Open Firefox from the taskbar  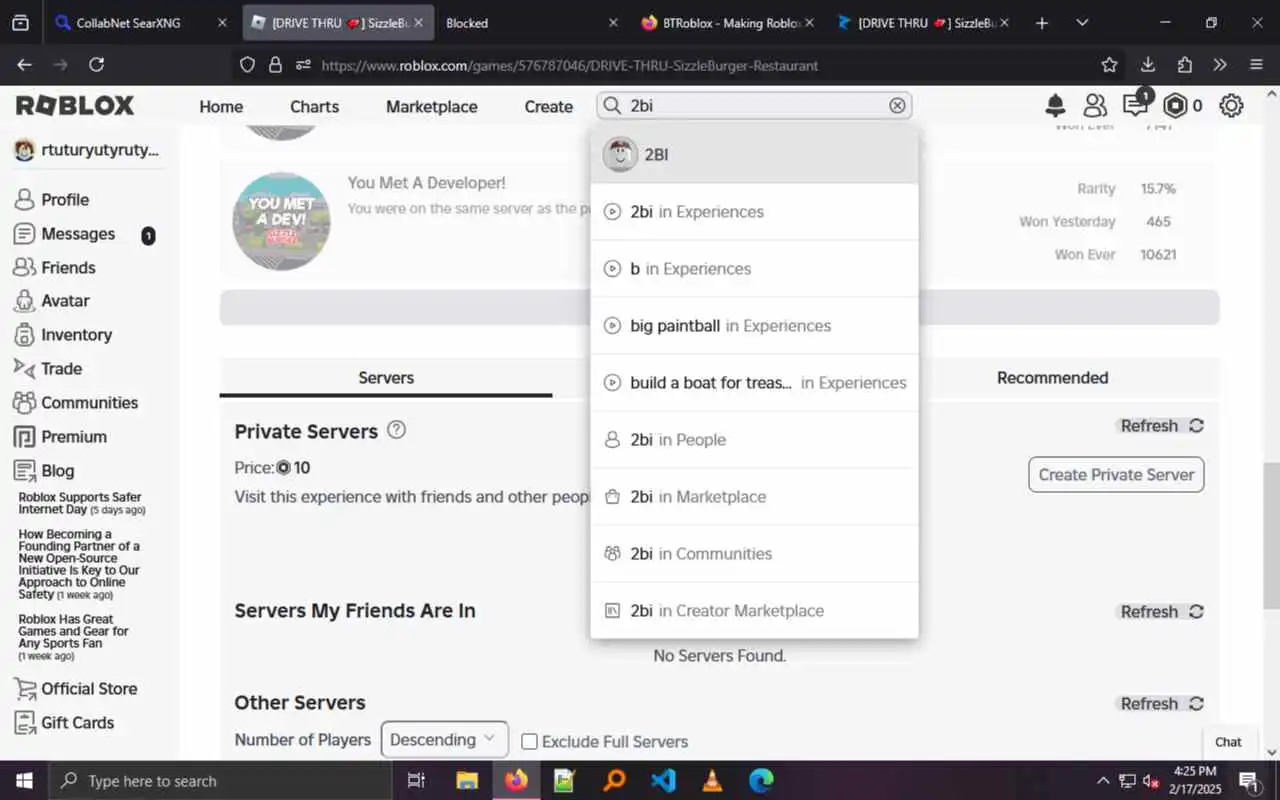(x=516, y=781)
